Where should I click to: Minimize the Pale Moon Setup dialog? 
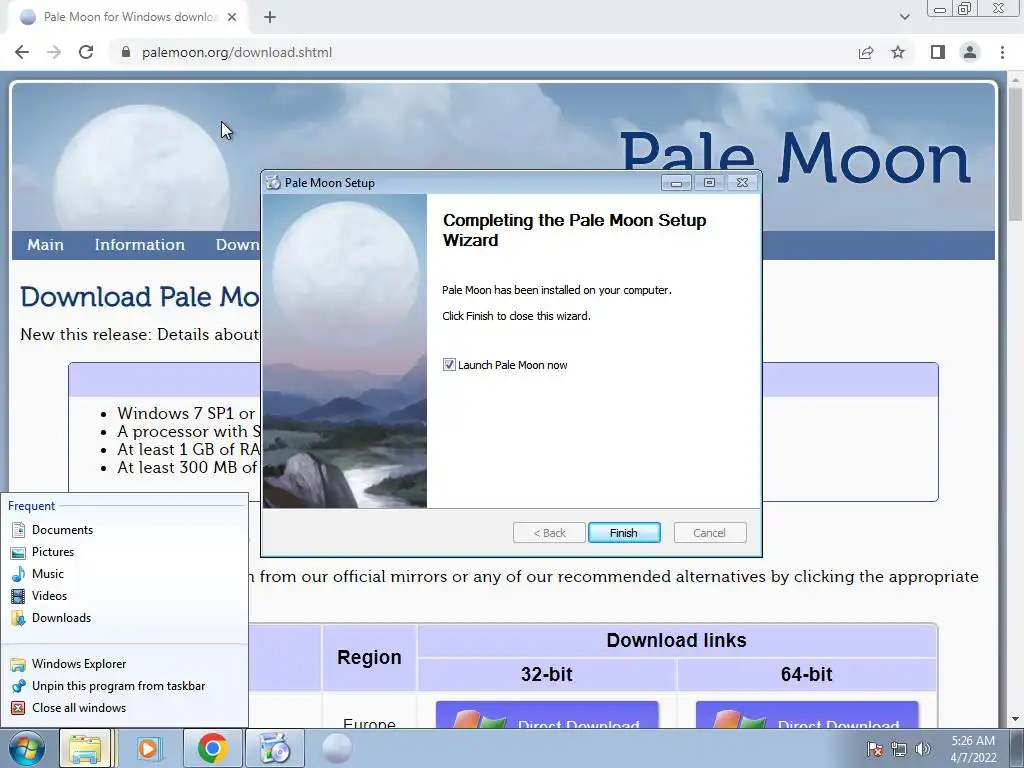click(x=677, y=183)
